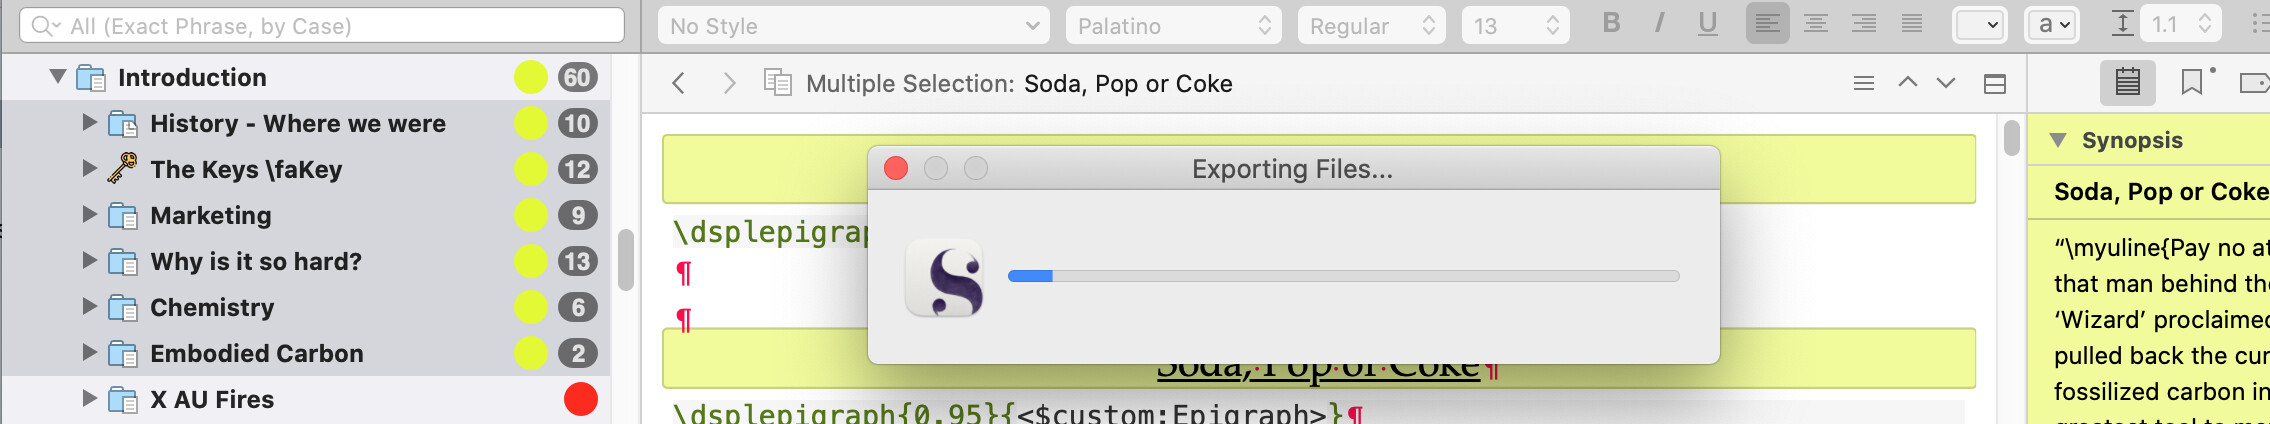Collapse the Synopsis section
Viewport: 2270px width, 424px height.
click(x=2058, y=140)
